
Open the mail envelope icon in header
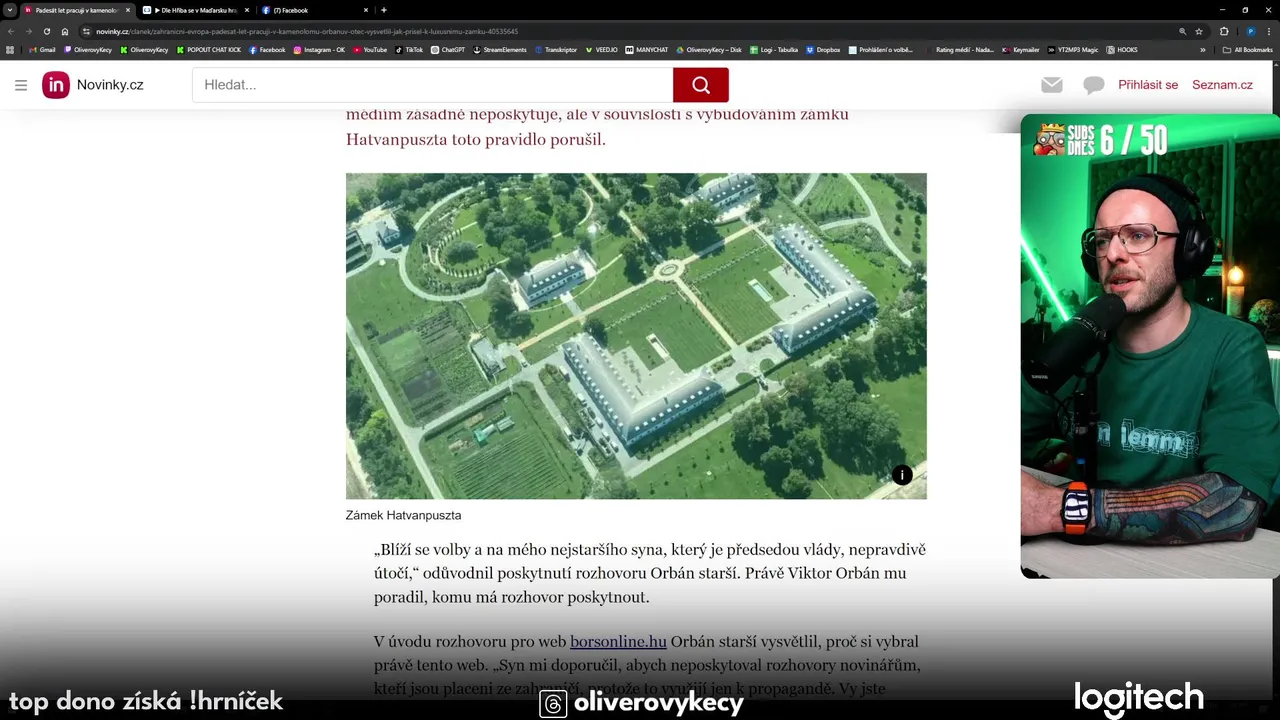point(1052,85)
